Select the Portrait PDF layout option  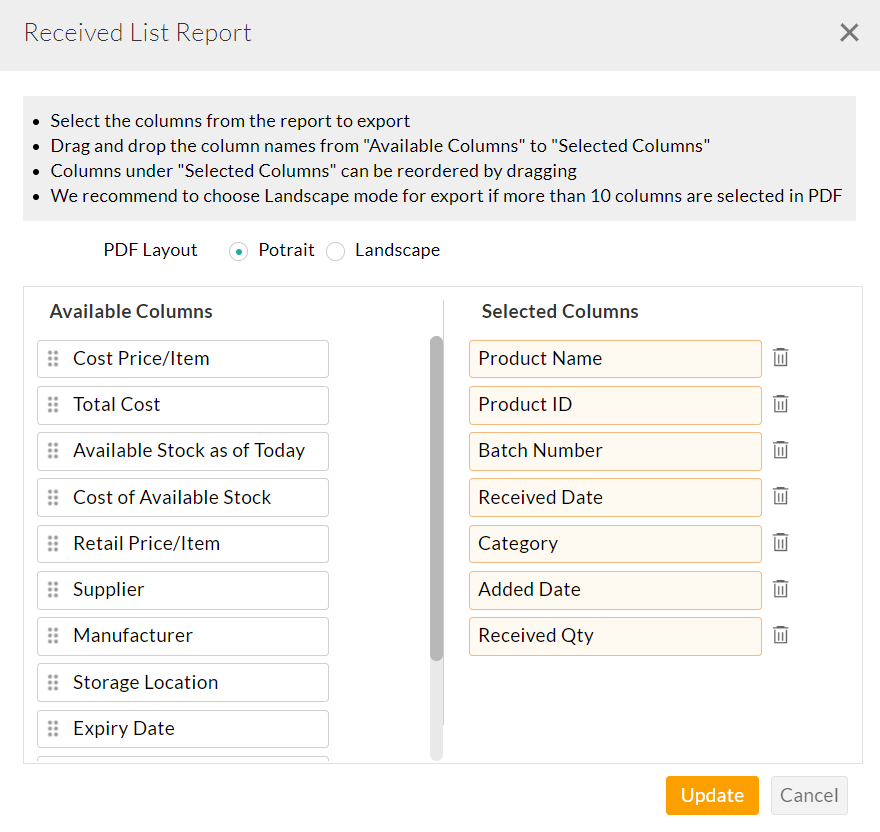[238, 251]
